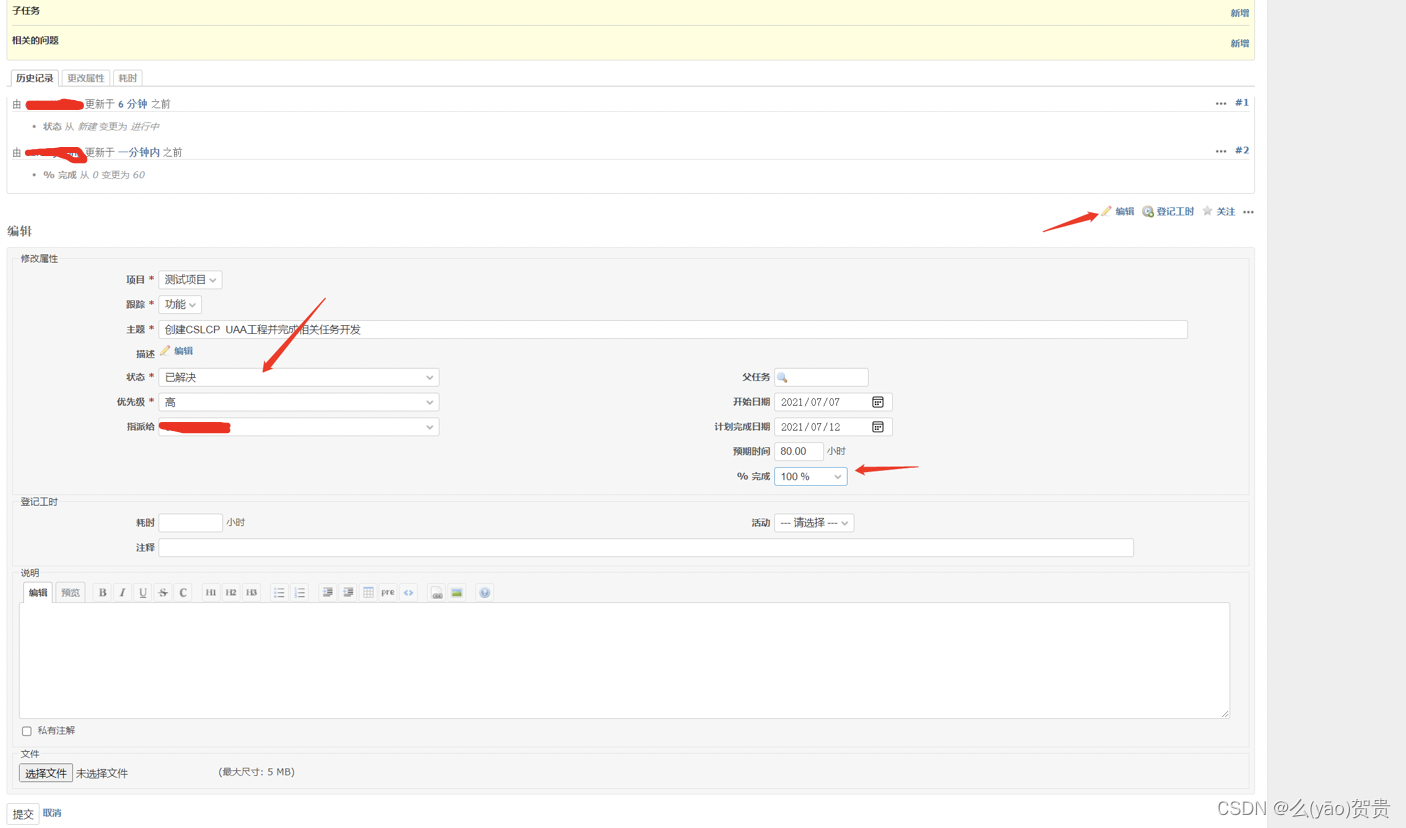Insert image from editor toolbar

tap(457, 593)
